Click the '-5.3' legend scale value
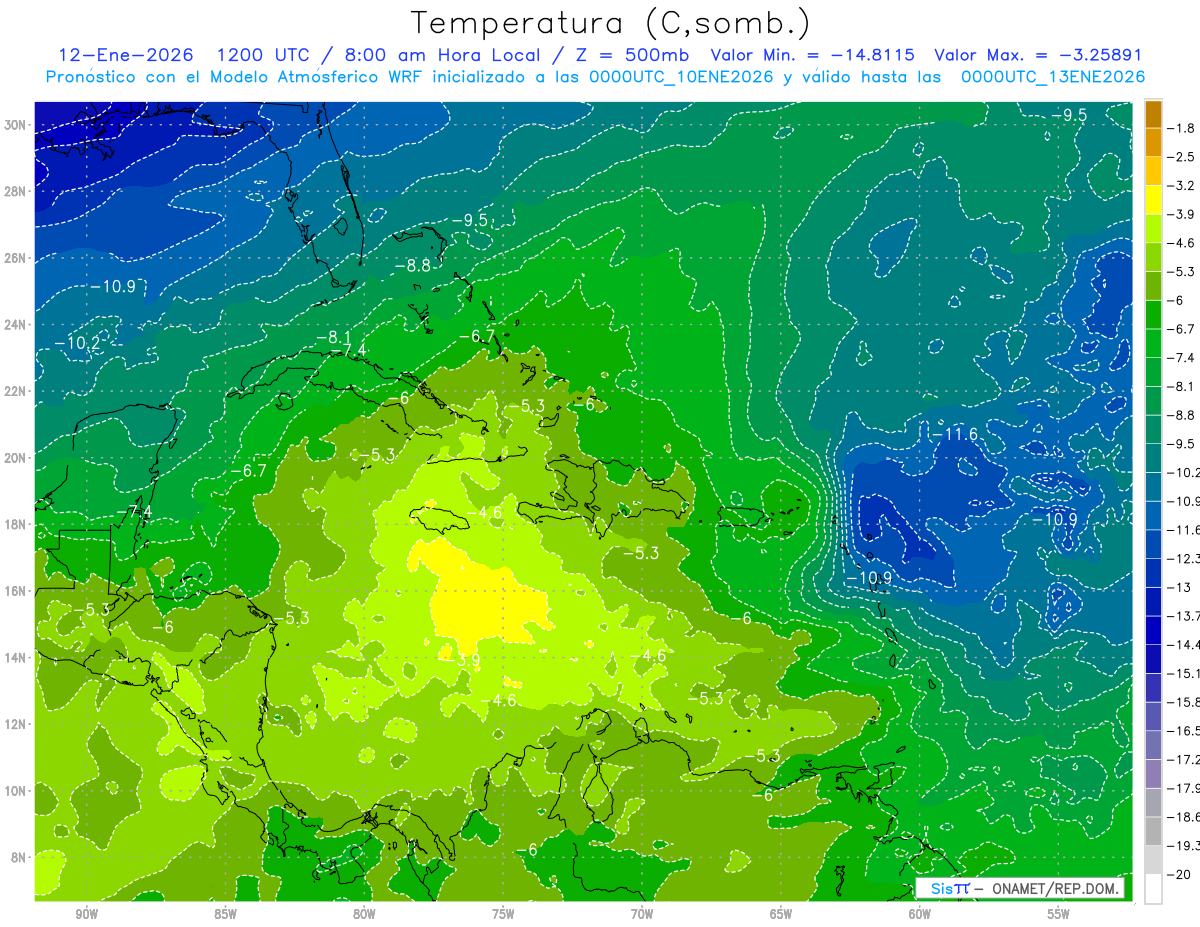 coord(1183,272)
